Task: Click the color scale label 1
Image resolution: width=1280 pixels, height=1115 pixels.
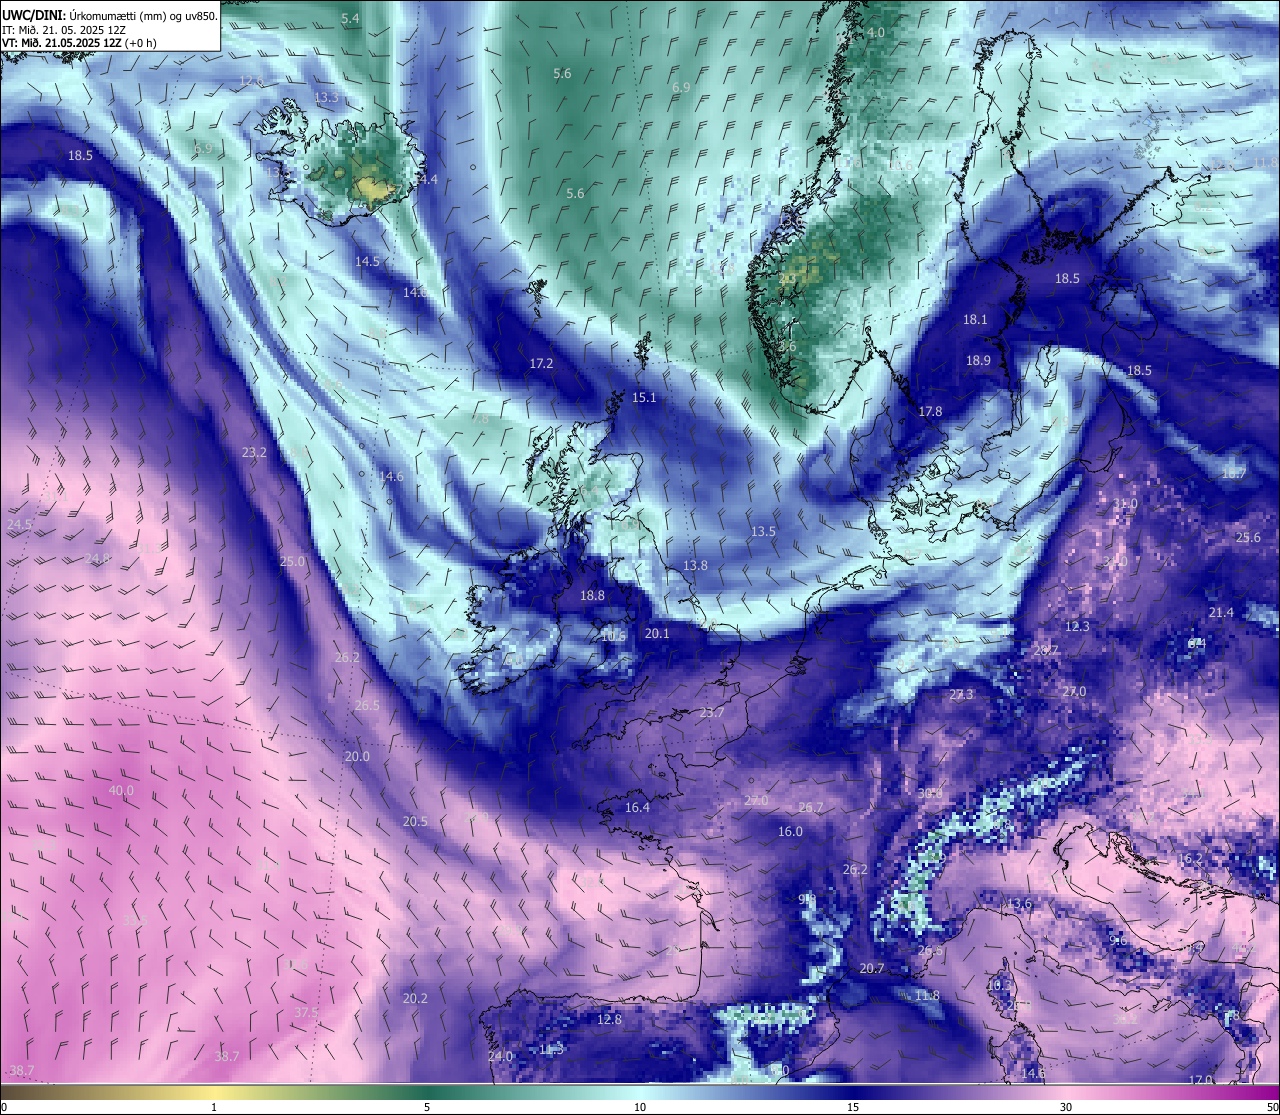Action: [x=214, y=1107]
